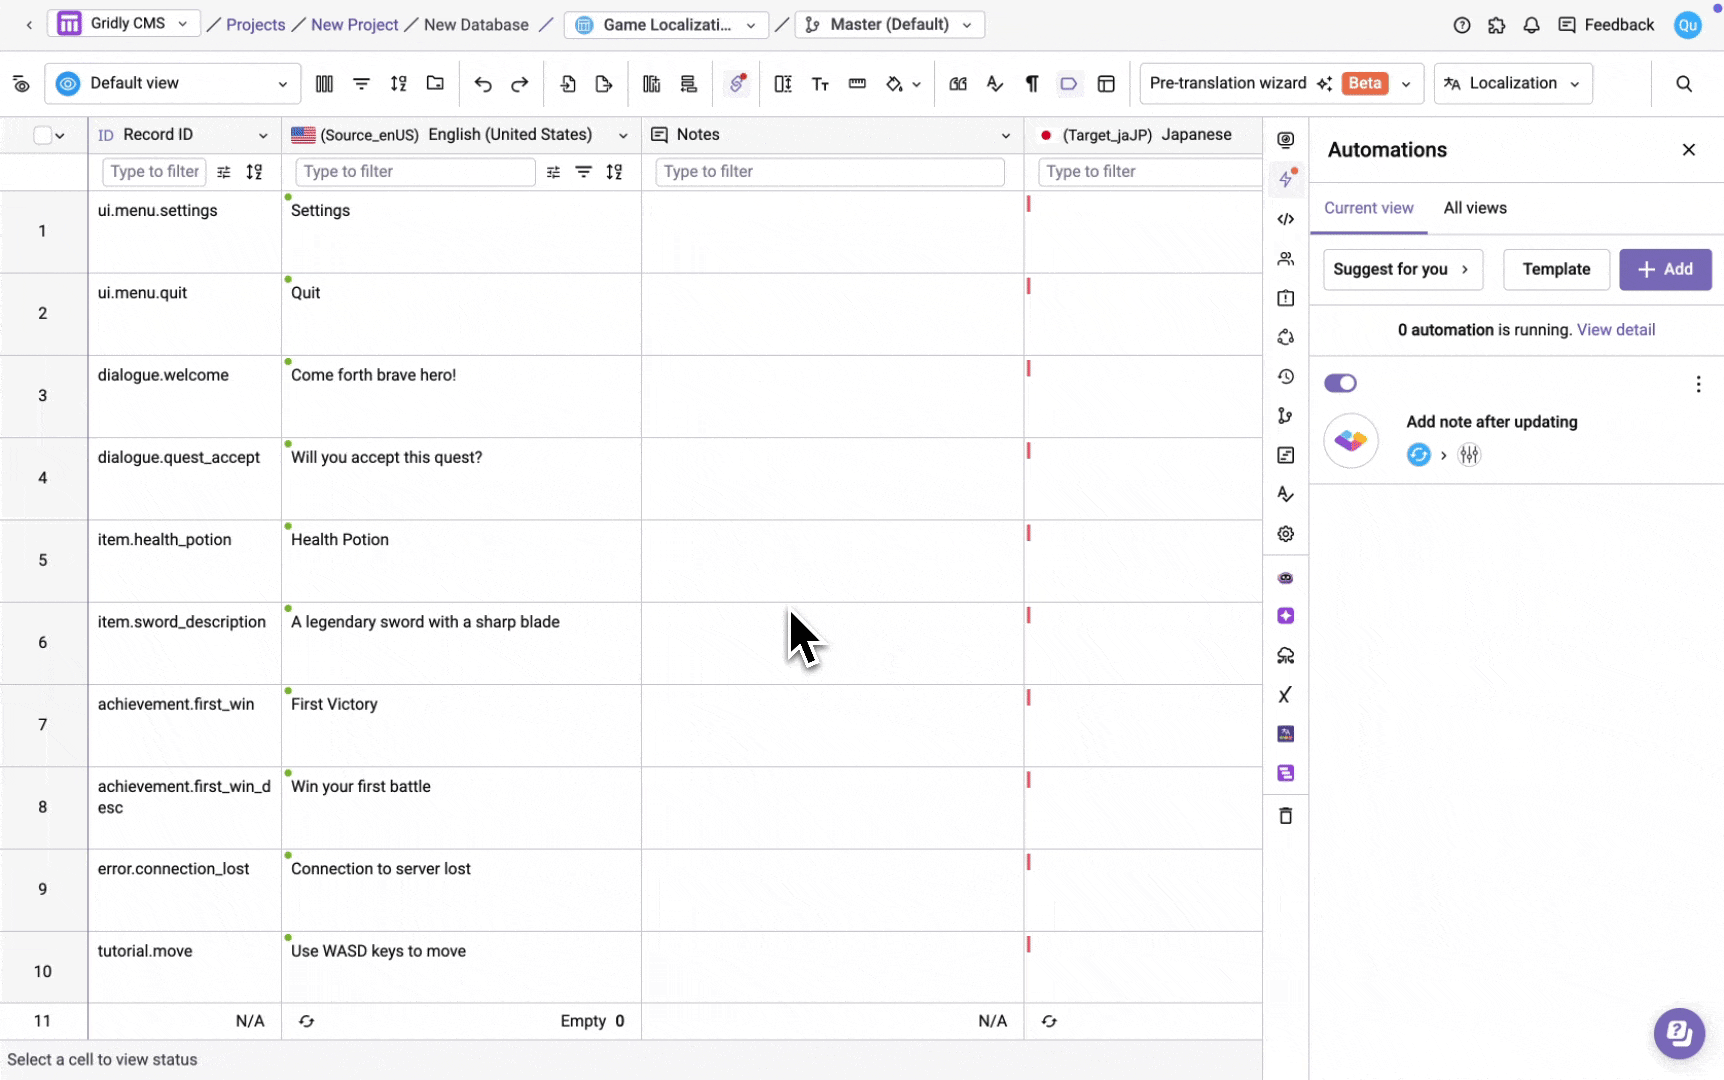Click the spell check icon in toolbar

point(995,84)
